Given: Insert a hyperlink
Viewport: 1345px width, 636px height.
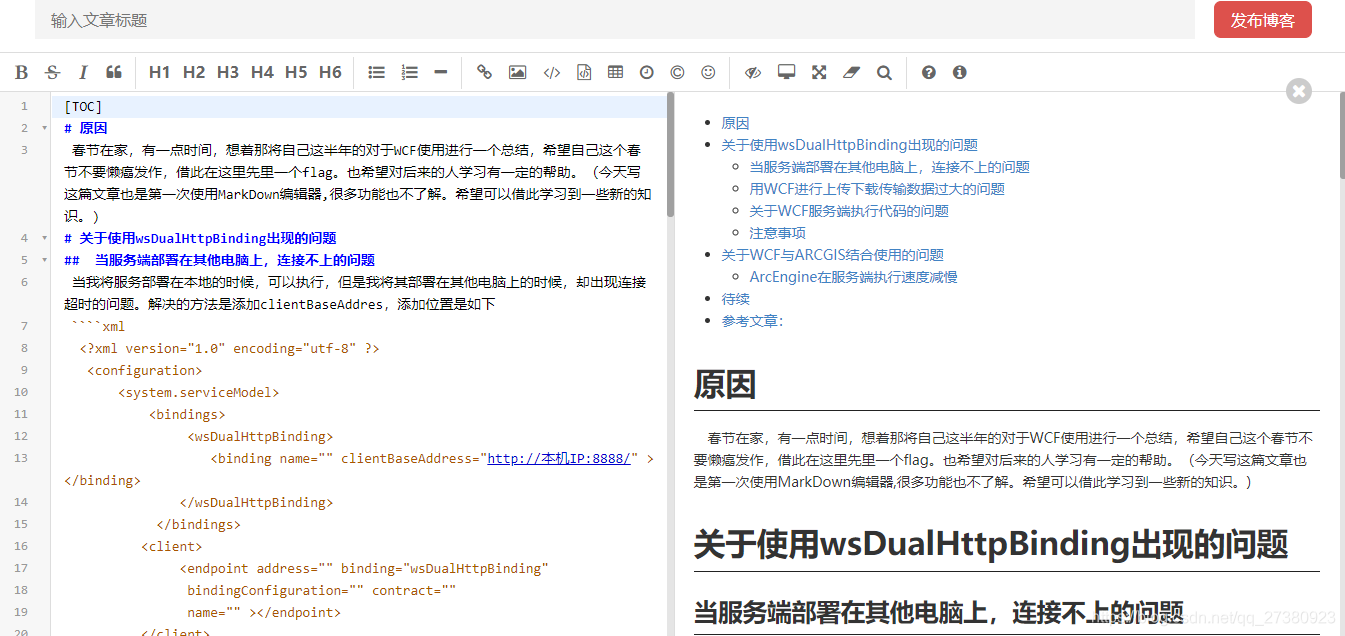Looking at the screenshot, I should pyautogui.click(x=485, y=72).
